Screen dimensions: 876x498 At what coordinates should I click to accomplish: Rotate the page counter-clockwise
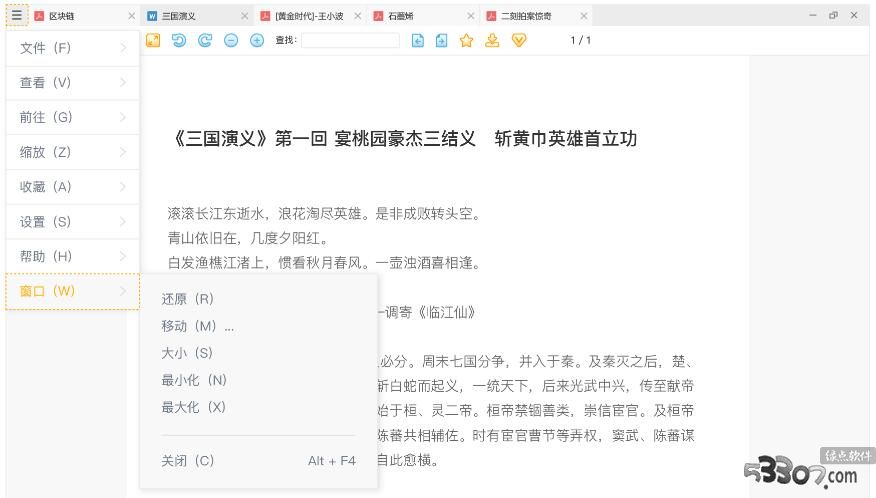pyautogui.click(x=179, y=40)
